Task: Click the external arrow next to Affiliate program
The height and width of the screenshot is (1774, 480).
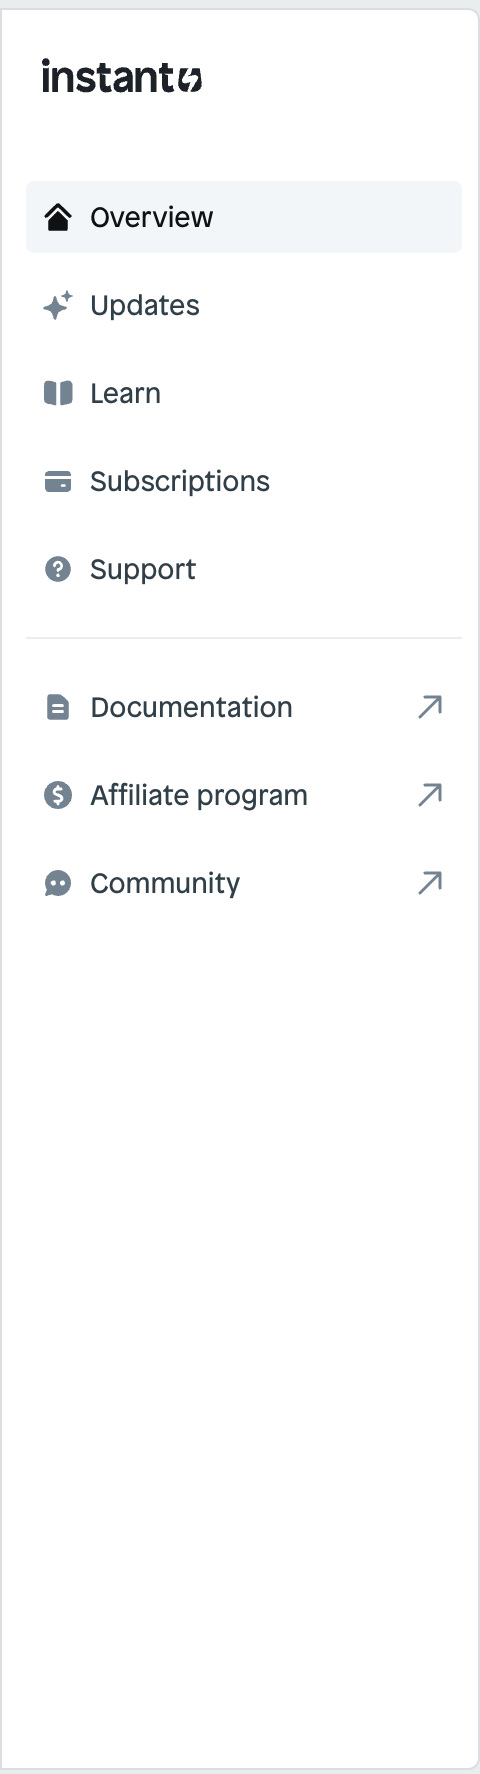Action: 430,795
